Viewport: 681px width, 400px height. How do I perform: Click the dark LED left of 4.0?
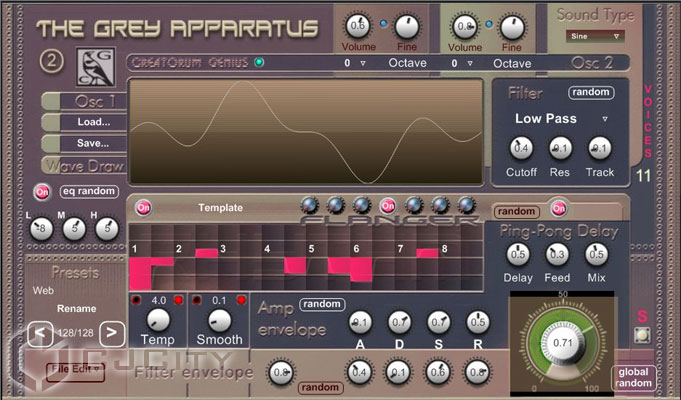[136, 300]
